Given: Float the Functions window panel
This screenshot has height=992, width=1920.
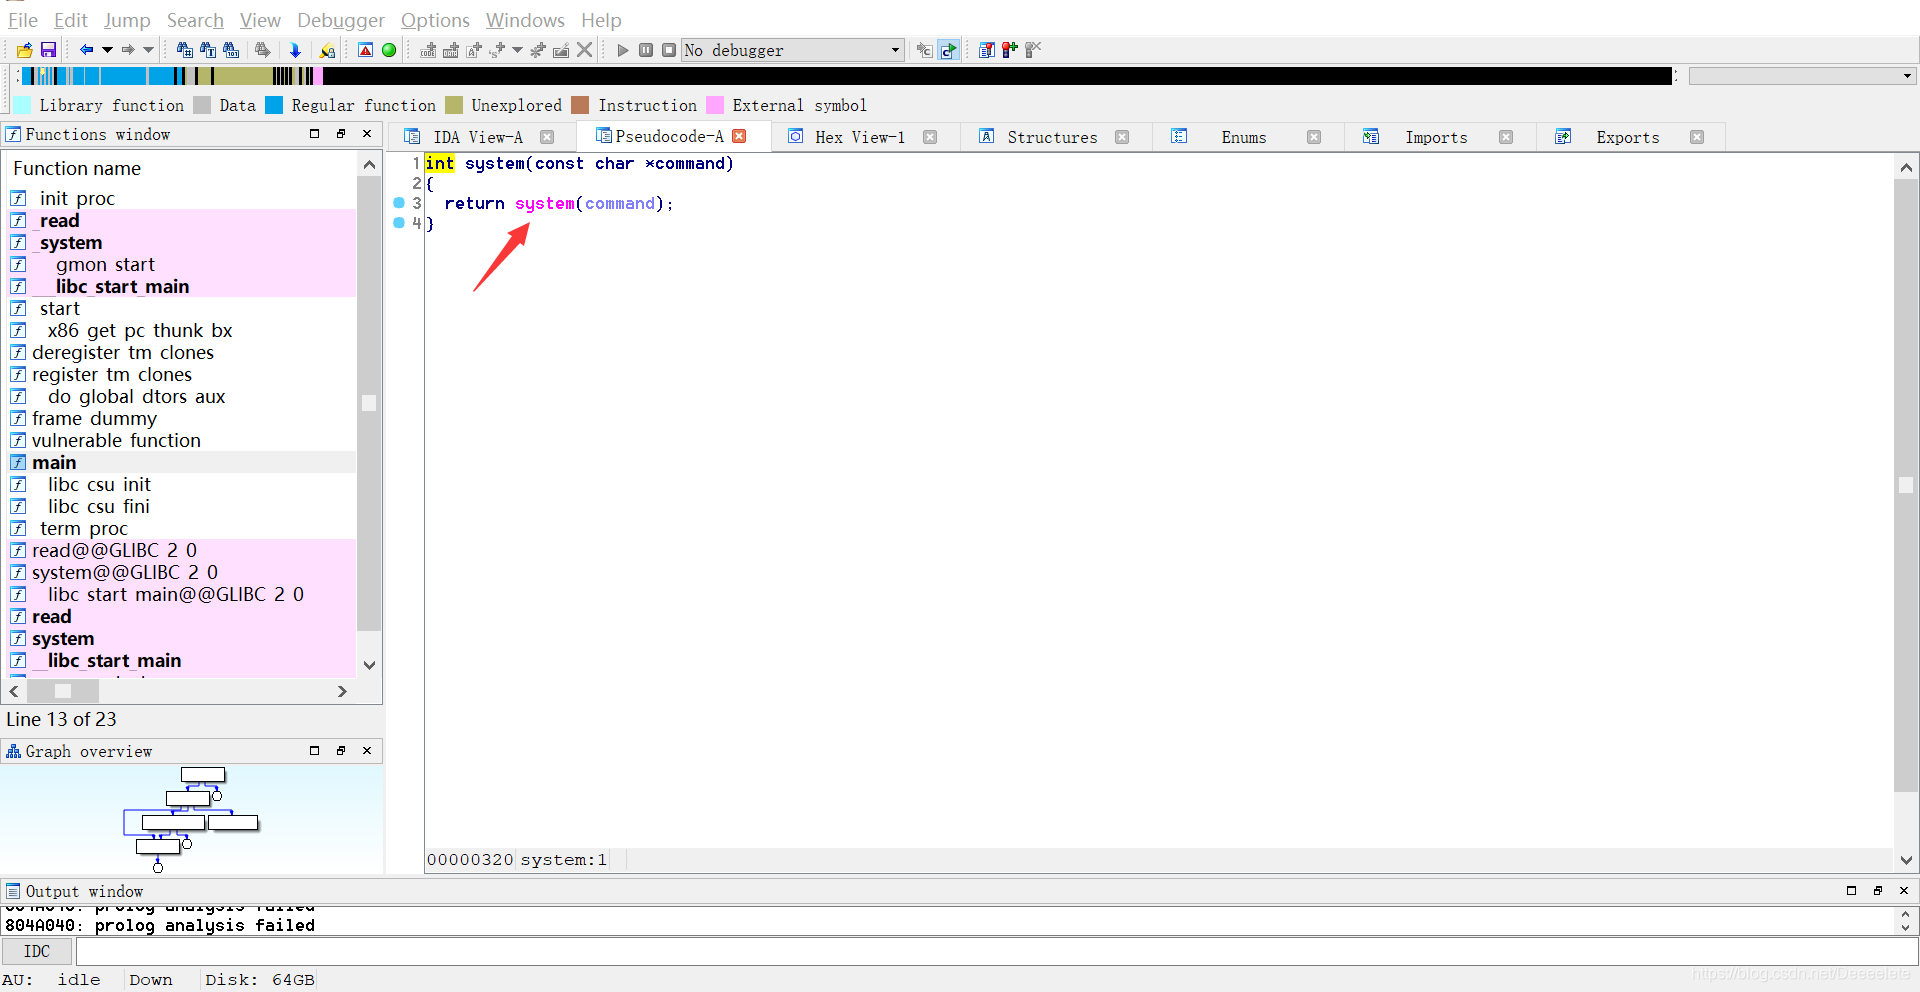Looking at the screenshot, I should (x=341, y=134).
